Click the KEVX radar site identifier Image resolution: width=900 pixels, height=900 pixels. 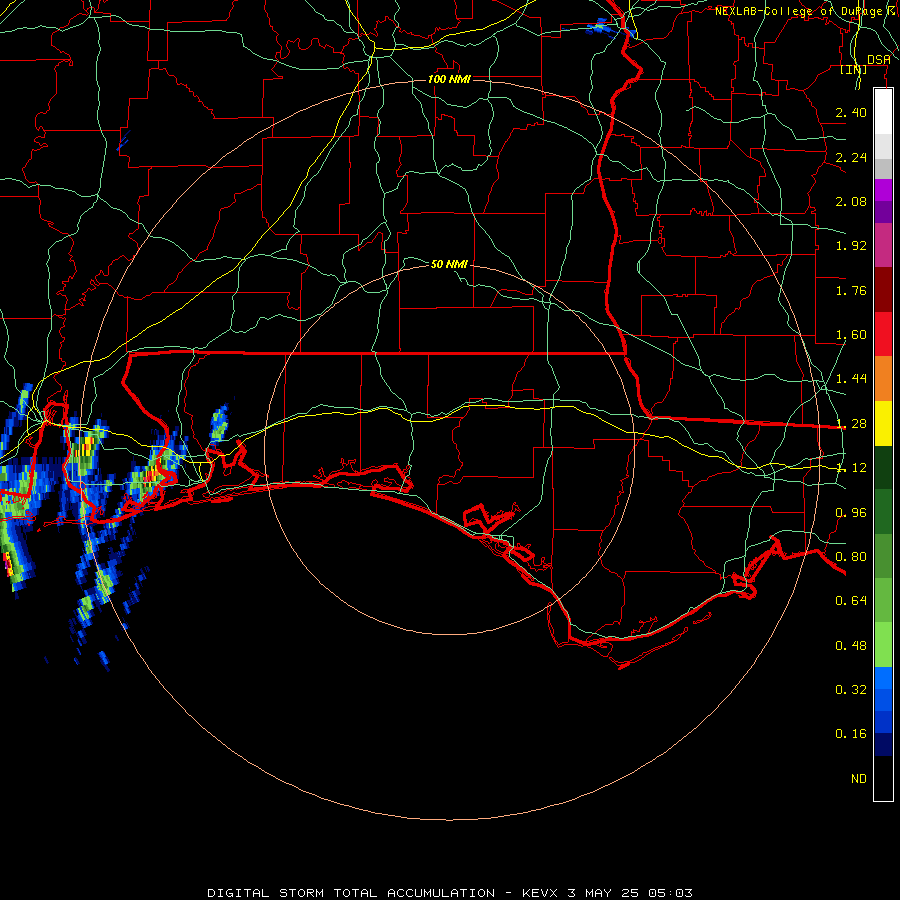[x=541, y=893]
